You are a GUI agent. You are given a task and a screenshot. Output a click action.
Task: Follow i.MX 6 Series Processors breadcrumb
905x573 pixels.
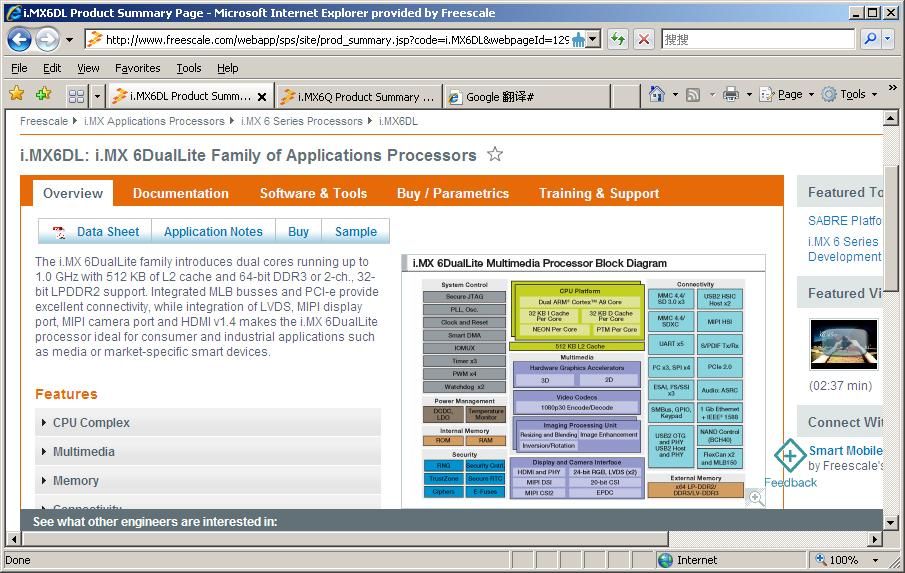(x=302, y=121)
